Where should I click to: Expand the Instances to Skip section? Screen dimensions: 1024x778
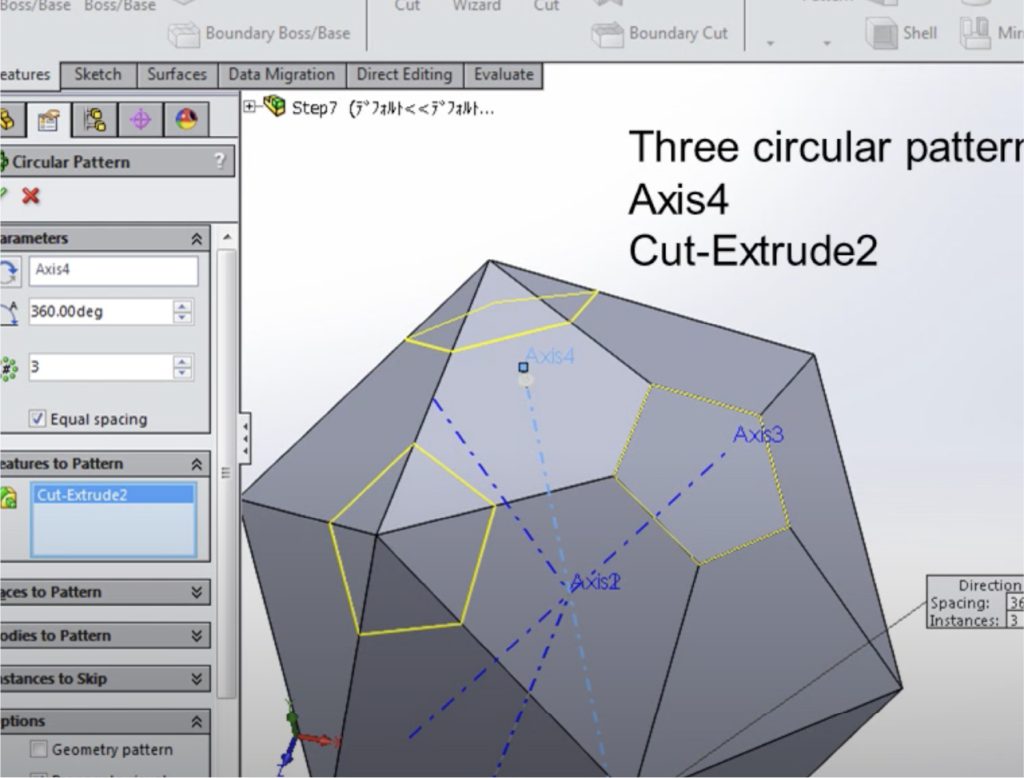[197, 679]
